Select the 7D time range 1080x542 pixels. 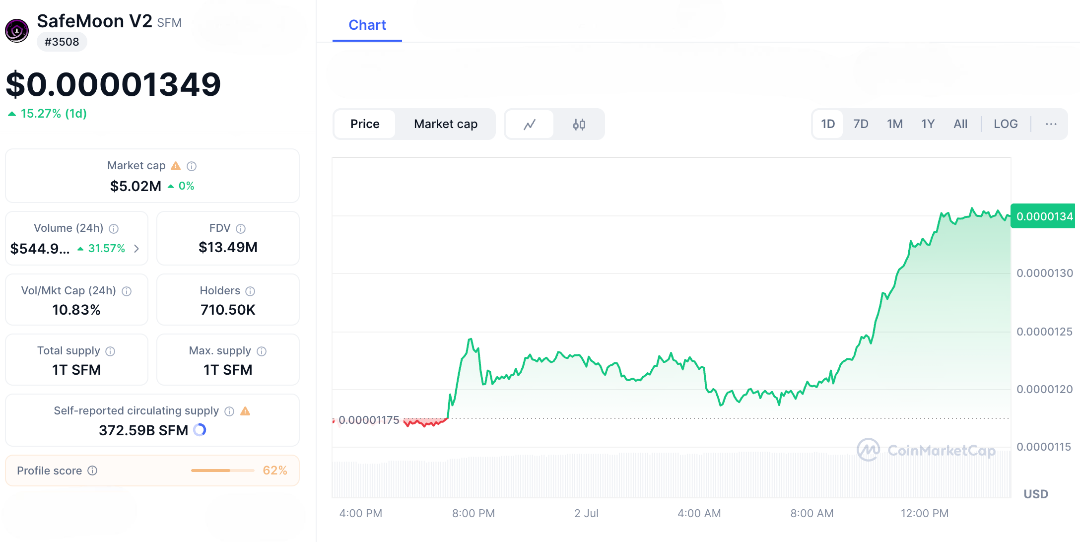tap(860, 124)
